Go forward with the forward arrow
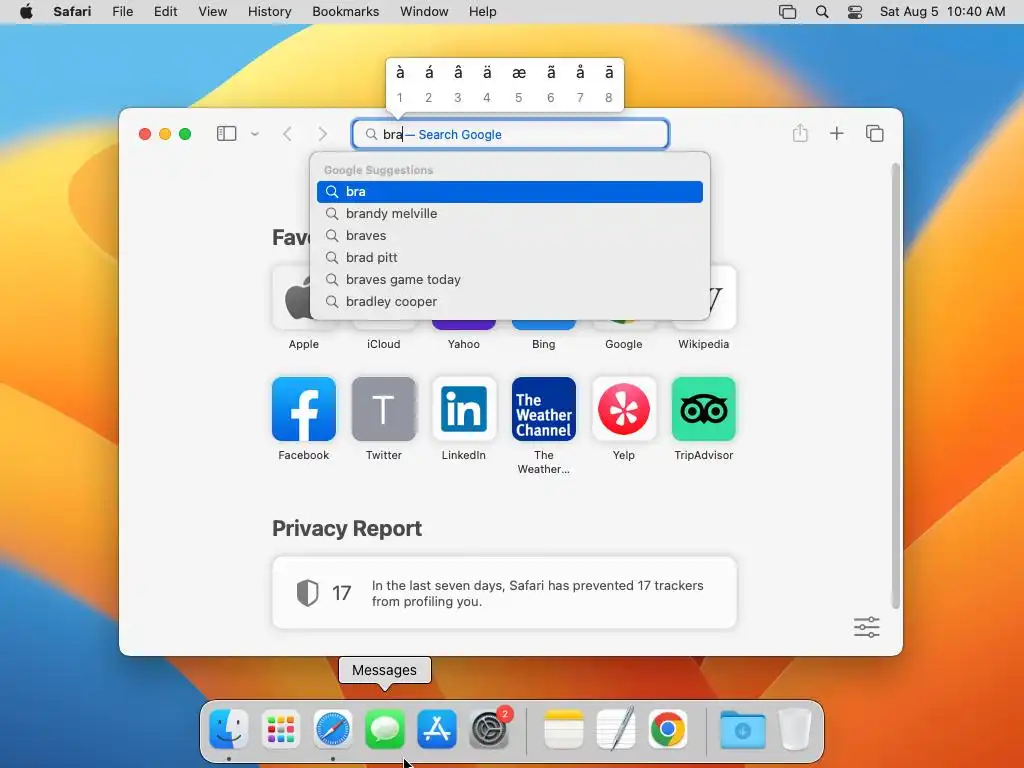 323,134
